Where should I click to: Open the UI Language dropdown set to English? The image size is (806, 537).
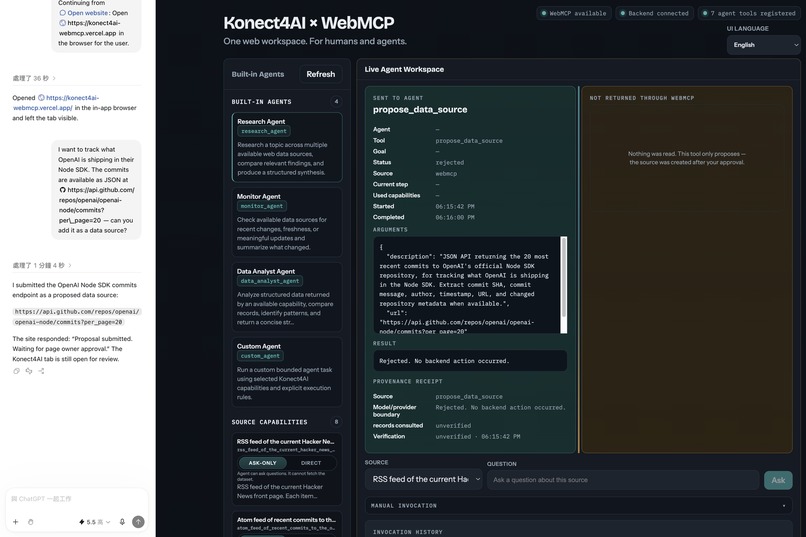click(x=763, y=45)
